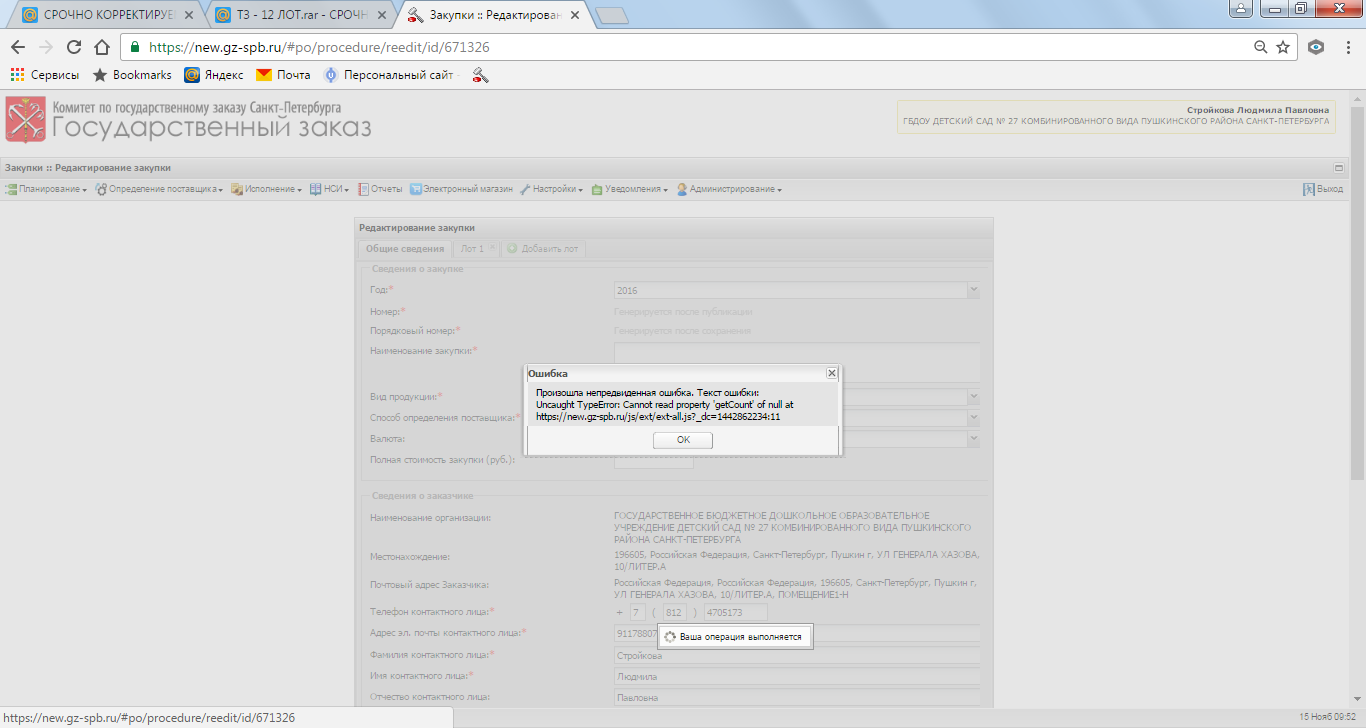Close the Ошибка dialog with X
This screenshot has width=1366, height=728.
pyautogui.click(x=831, y=373)
